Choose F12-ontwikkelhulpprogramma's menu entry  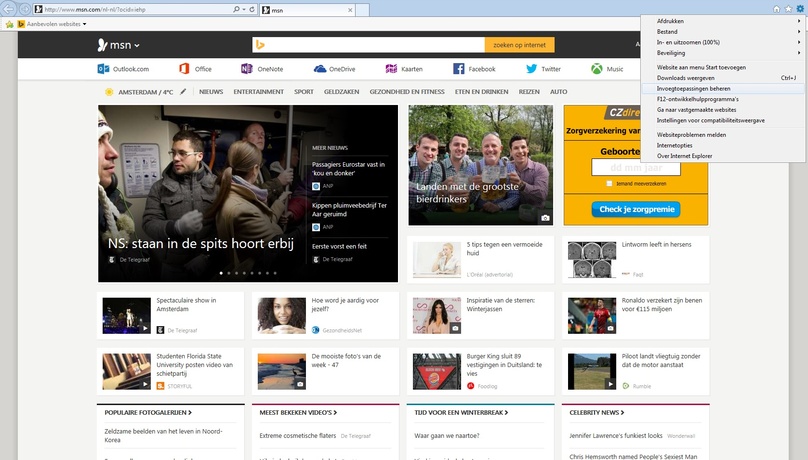tap(722, 99)
